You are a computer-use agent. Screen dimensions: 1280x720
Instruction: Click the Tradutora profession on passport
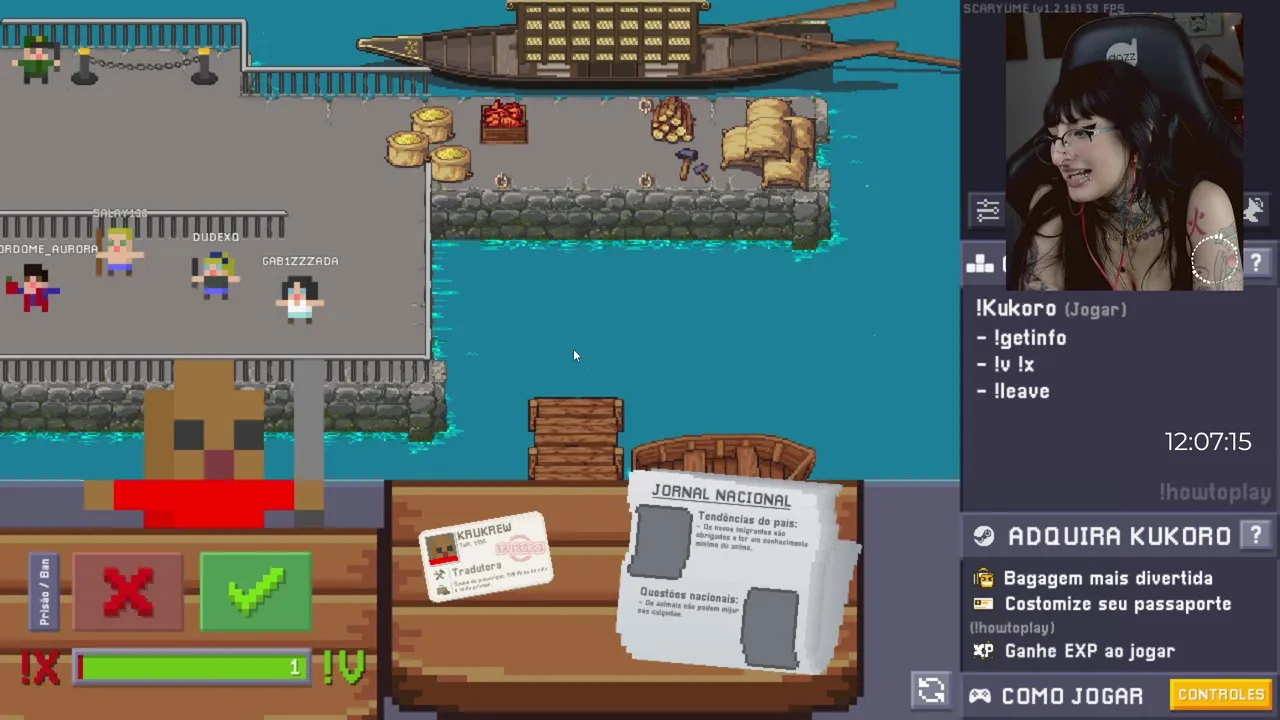[476, 569]
